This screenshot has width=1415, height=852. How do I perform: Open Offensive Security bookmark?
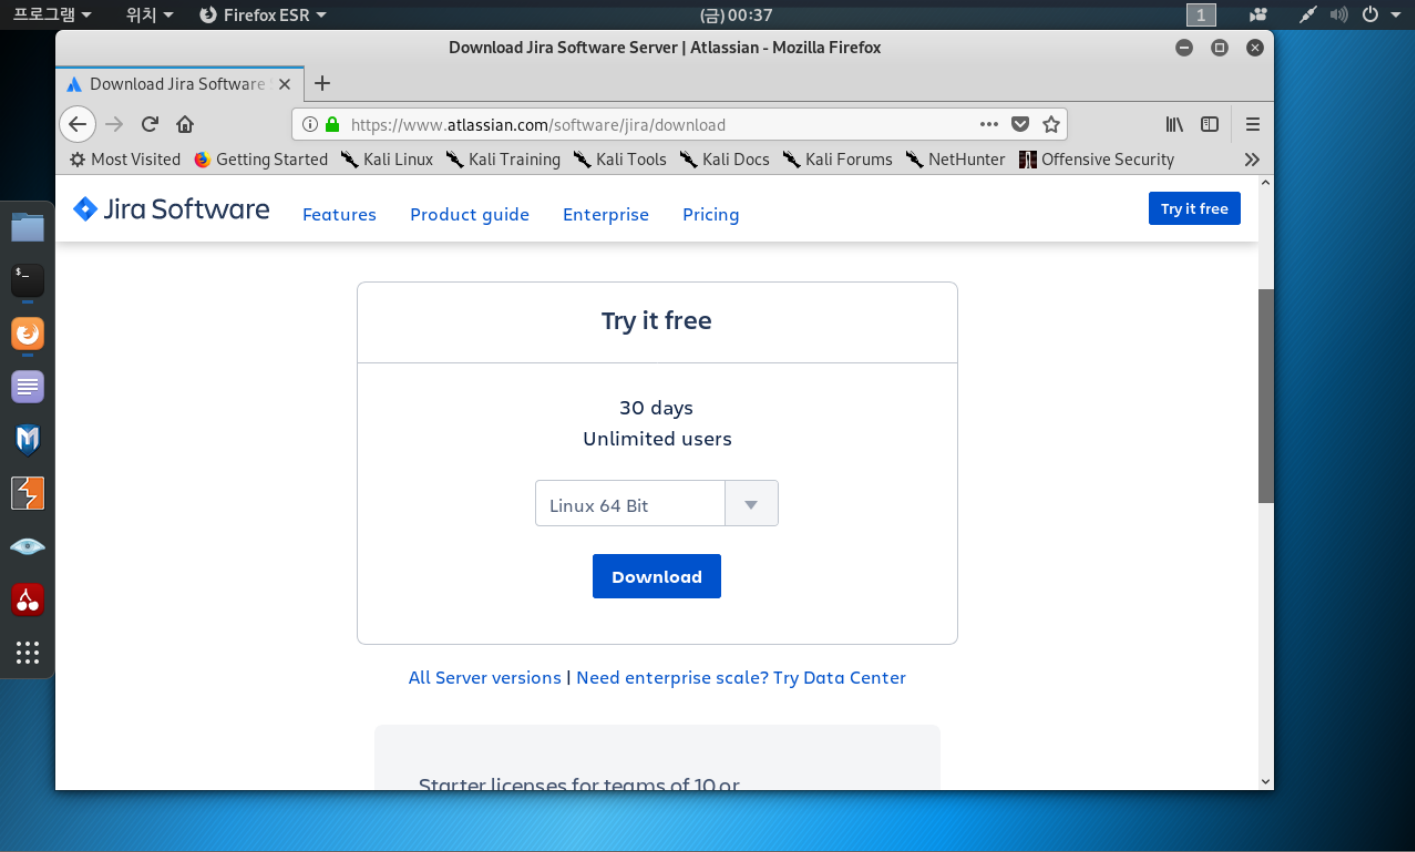1097,159
